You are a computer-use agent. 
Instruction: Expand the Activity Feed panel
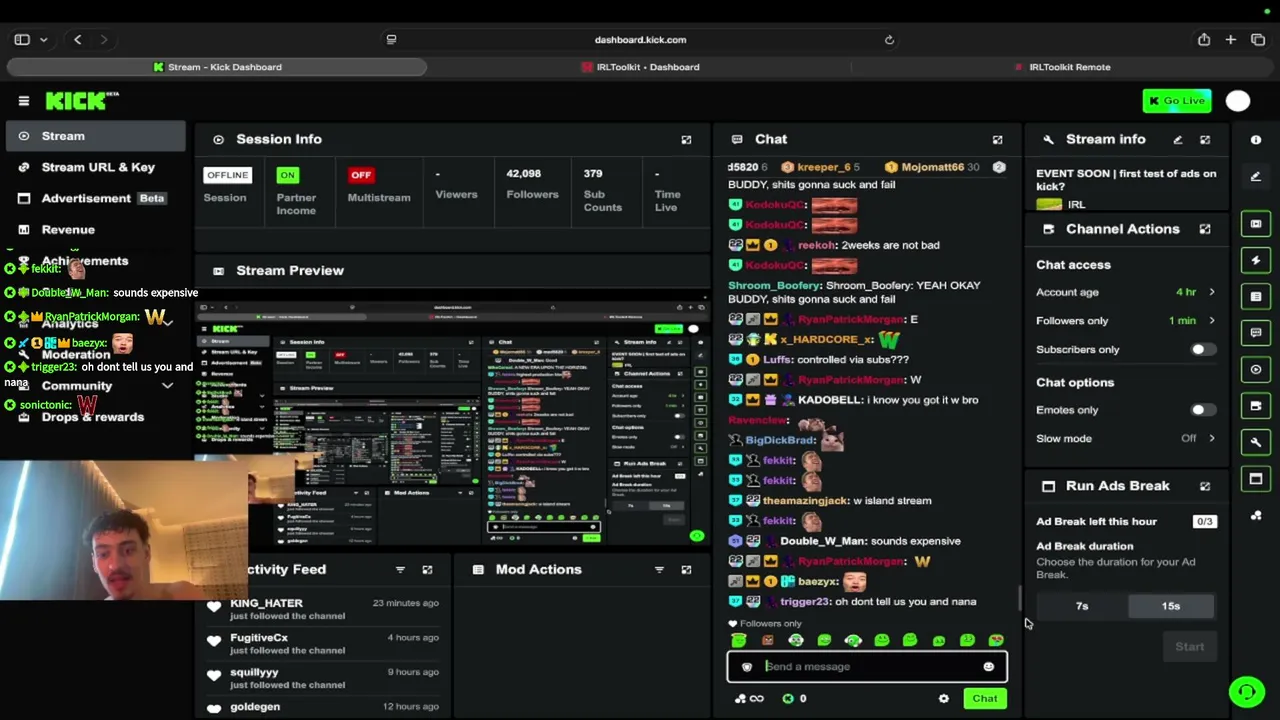click(427, 570)
